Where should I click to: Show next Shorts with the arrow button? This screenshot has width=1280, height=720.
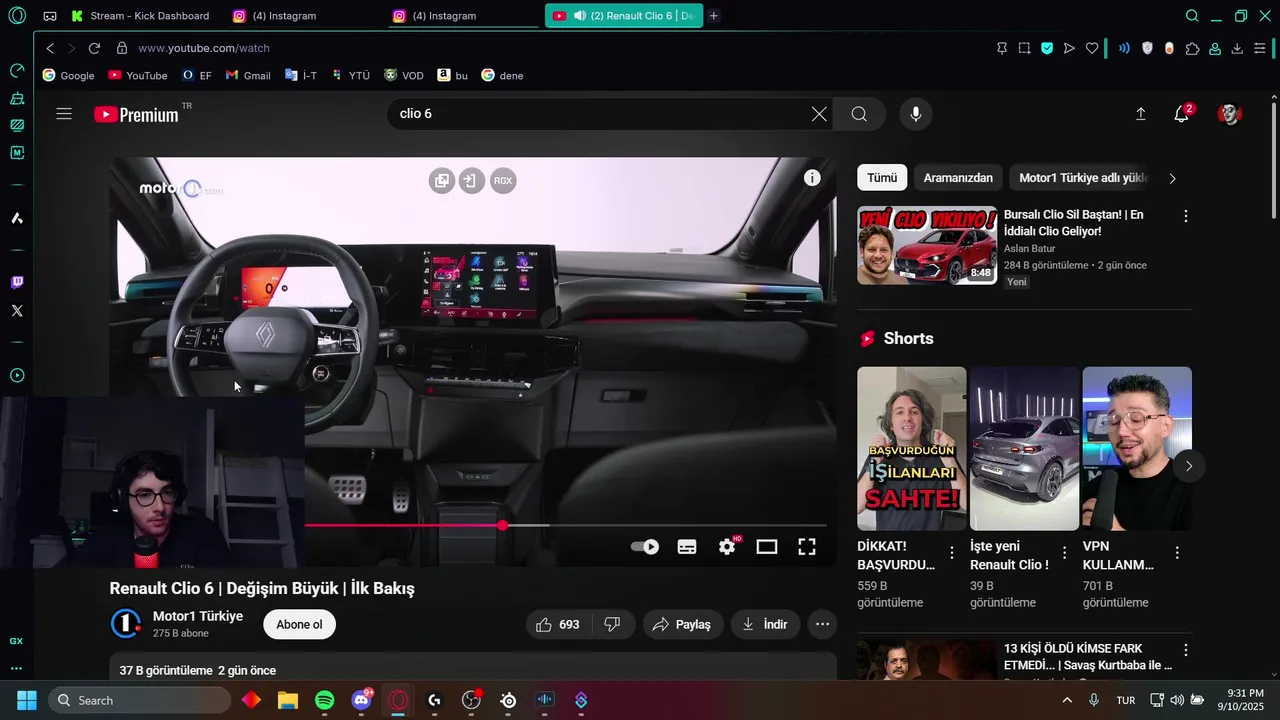1189,466
